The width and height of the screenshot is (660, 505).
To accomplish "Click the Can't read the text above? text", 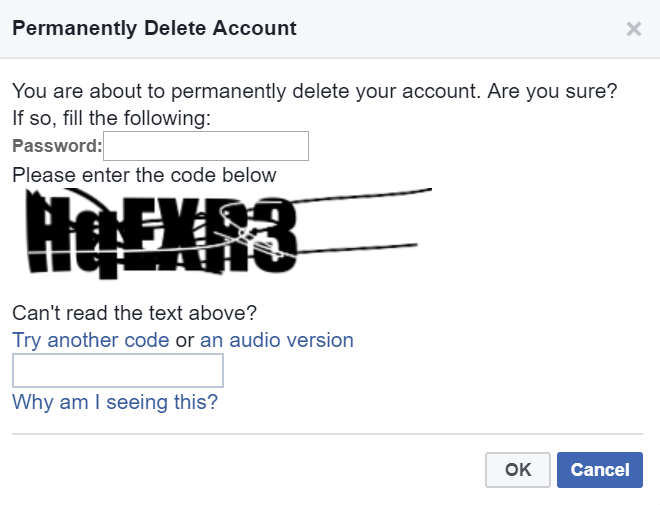I will (134, 313).
